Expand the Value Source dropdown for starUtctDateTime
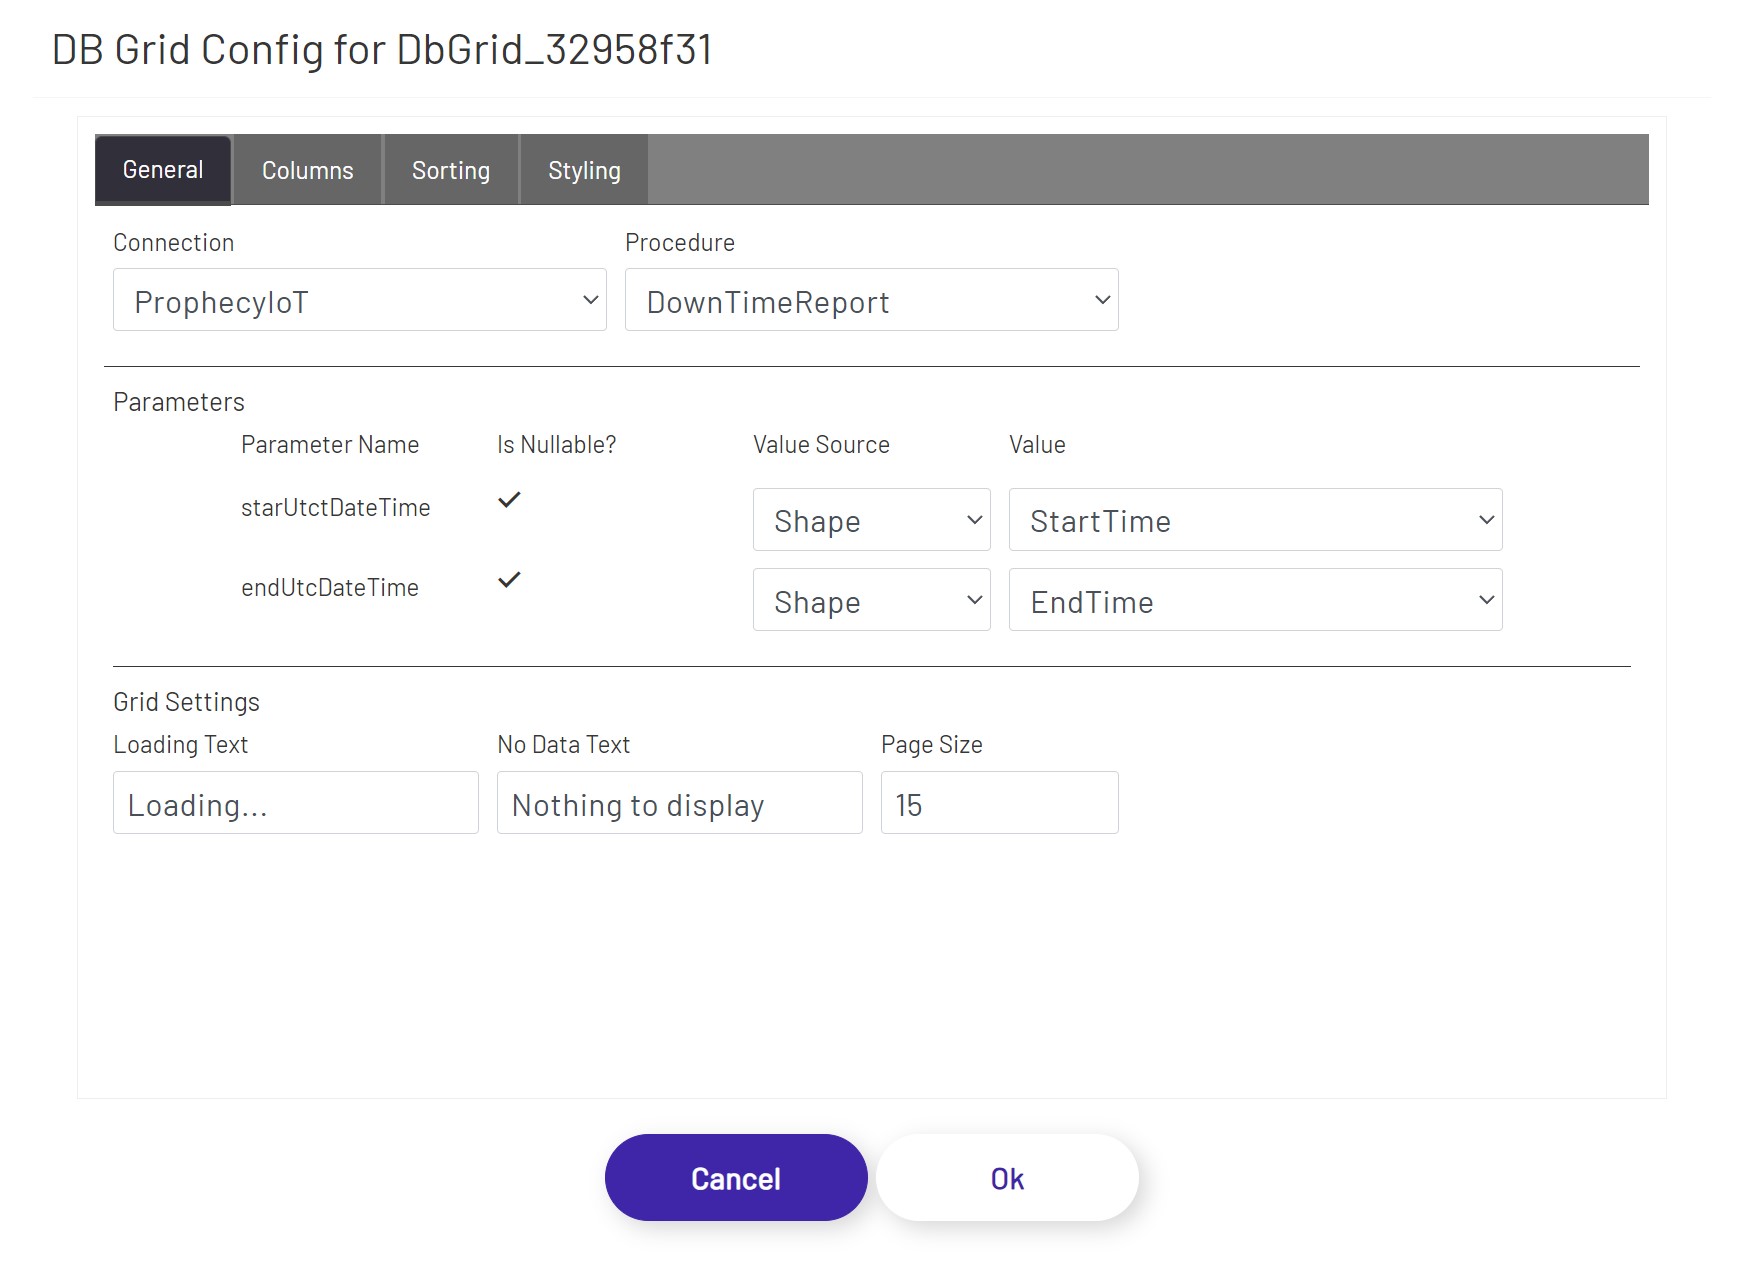1739x1270 pixels. [x=870, y=519]
